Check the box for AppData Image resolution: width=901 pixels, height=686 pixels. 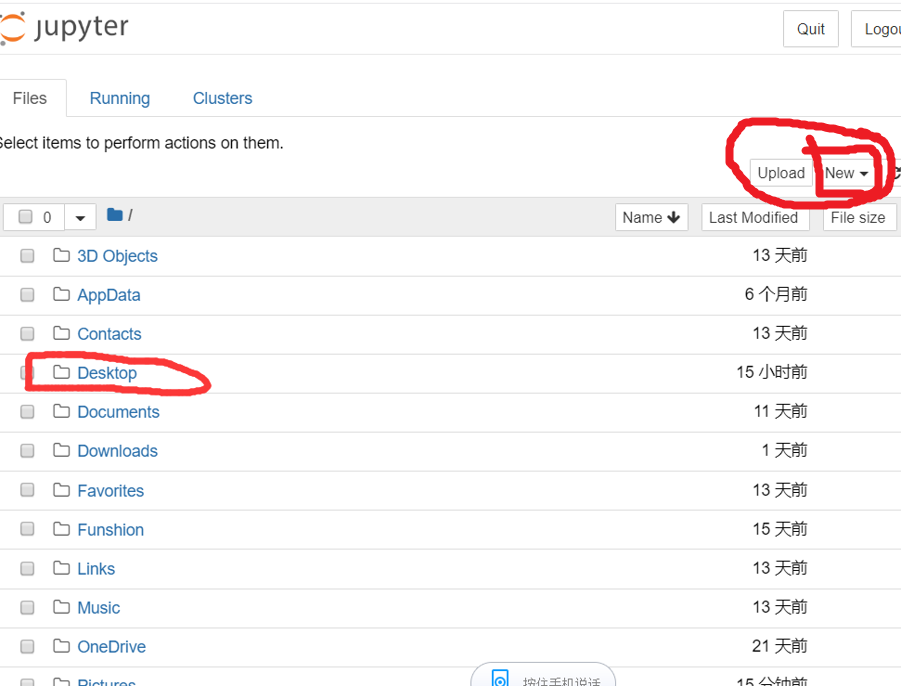click(27, 295)
